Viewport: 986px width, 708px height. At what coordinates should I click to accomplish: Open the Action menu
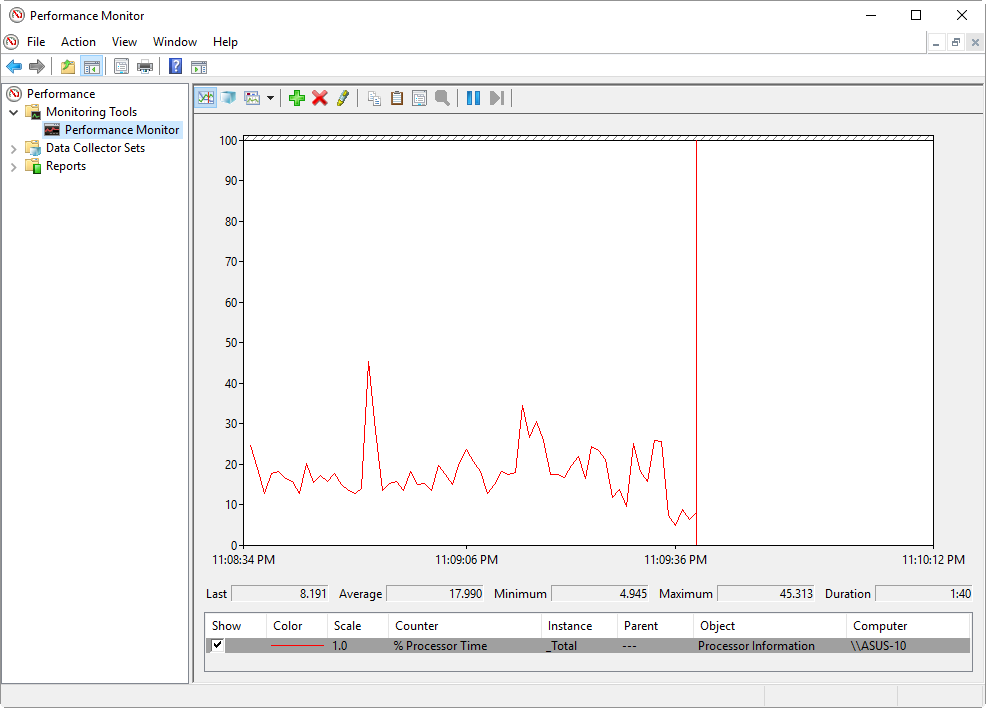point(78,42)
